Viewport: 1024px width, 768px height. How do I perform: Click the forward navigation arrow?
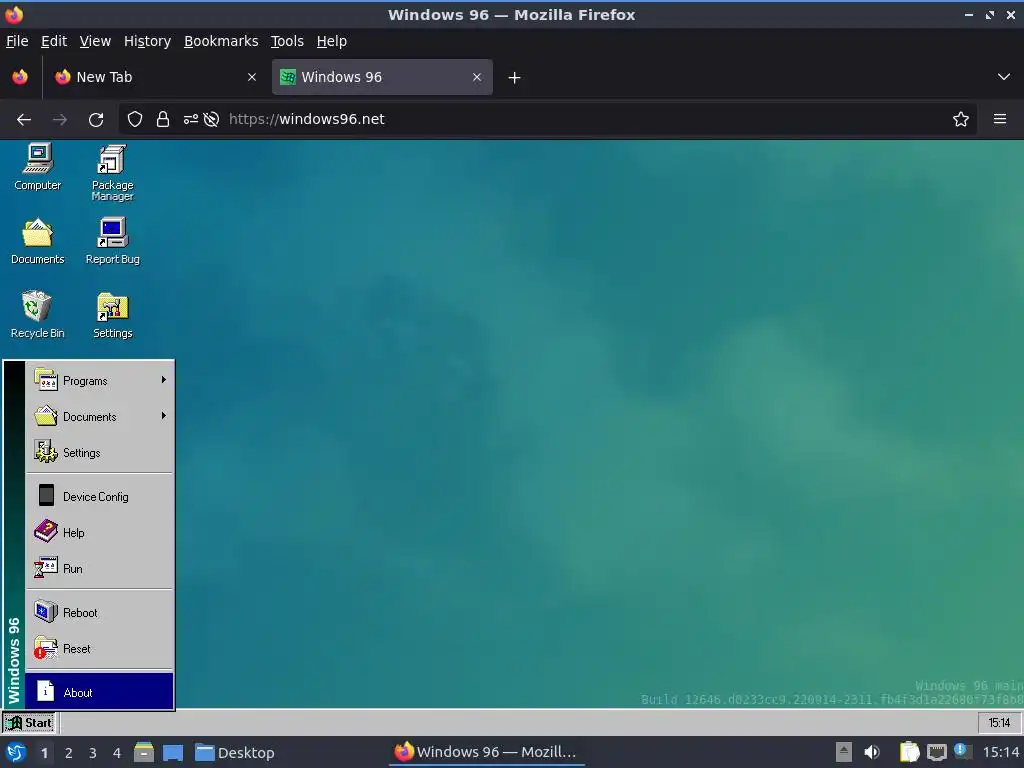click(x=60, y=120)
